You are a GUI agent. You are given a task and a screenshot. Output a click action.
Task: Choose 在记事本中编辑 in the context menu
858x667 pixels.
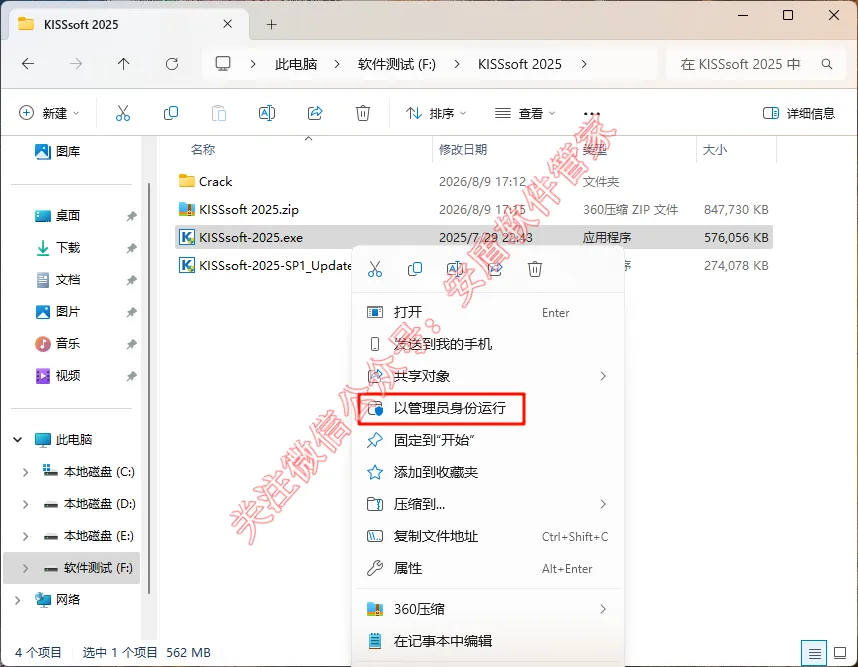click(x=488, y=641)
